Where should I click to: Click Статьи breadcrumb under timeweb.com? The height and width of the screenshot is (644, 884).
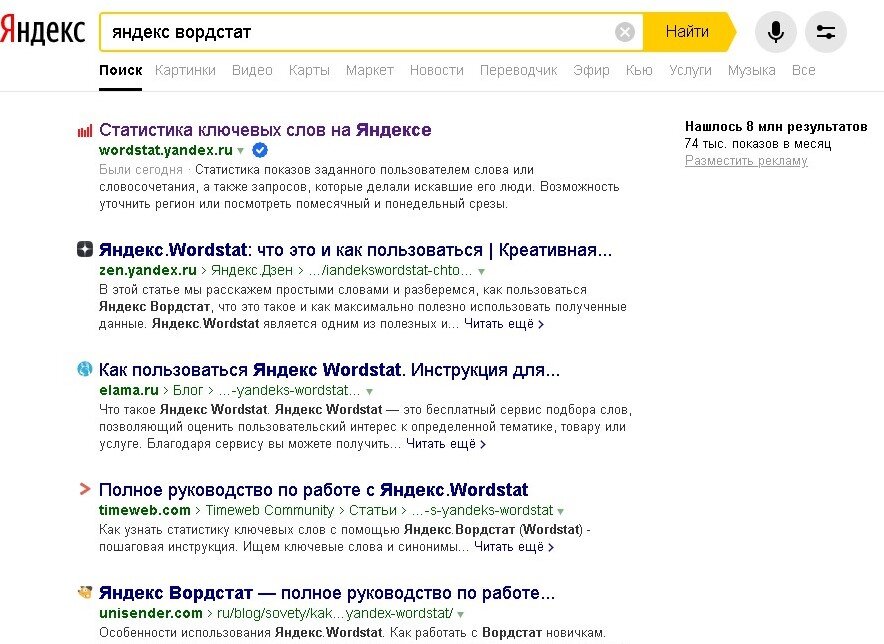[x=373, y=510]
